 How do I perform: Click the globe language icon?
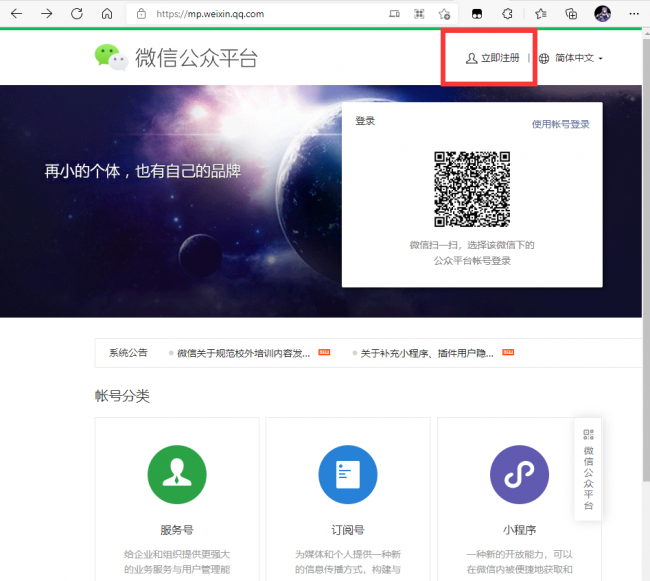[x=544, y=58]
